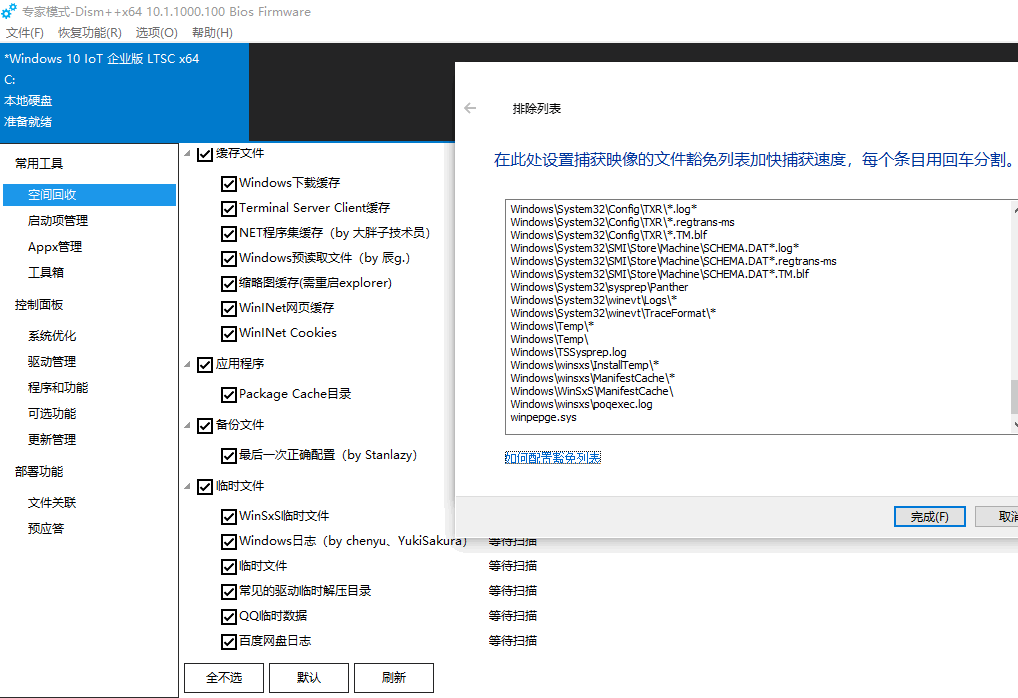Open the 恢复功能(R) menu
This screenshot has height=698, width=1018.
click(90, 33)
